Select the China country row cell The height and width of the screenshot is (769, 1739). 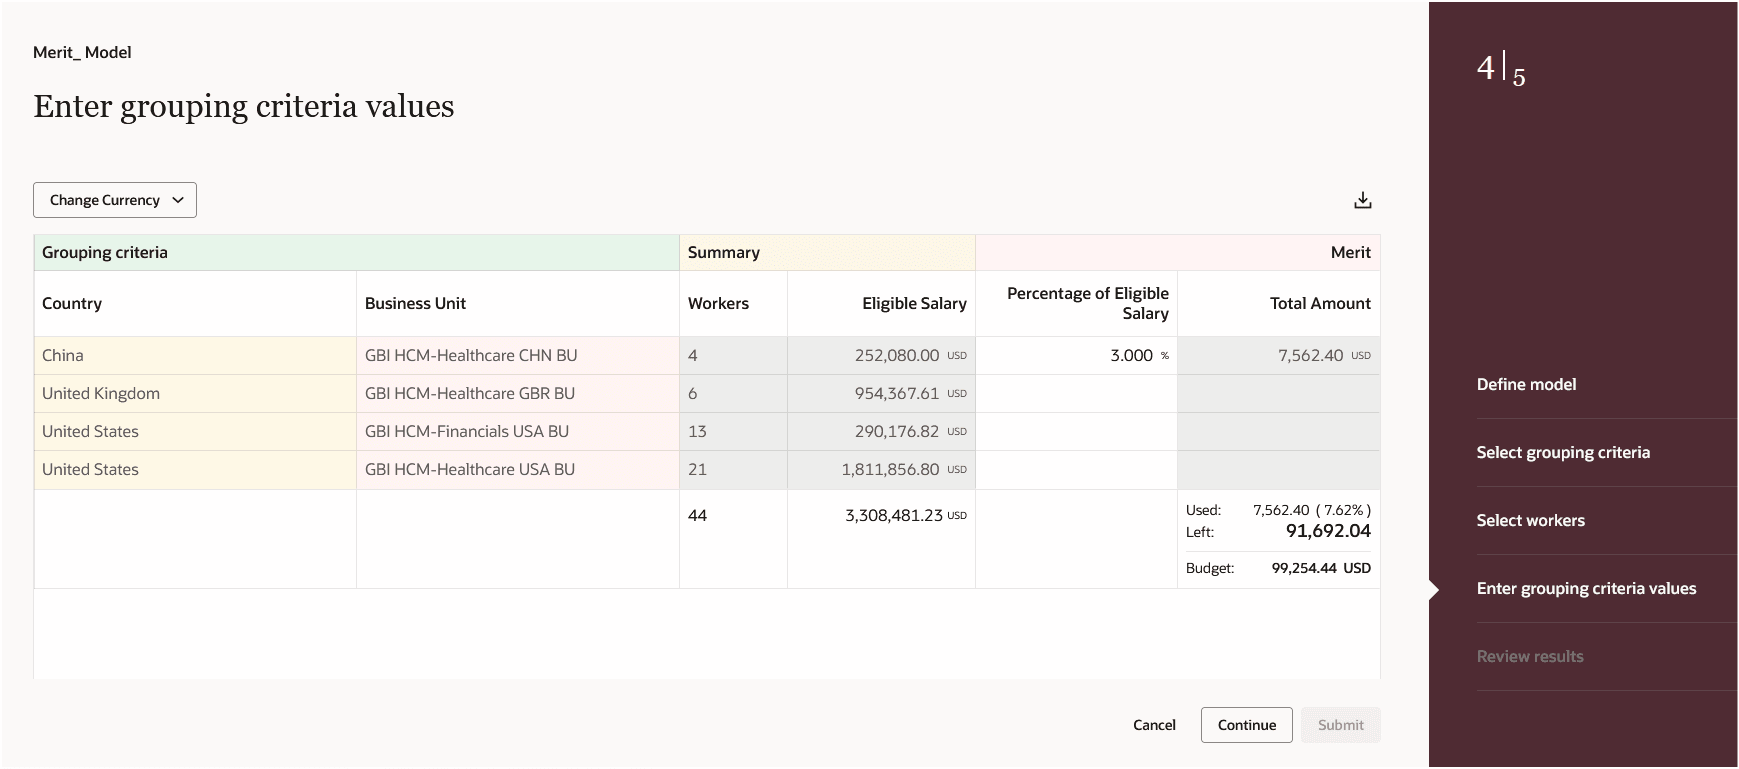click(63, 355)
